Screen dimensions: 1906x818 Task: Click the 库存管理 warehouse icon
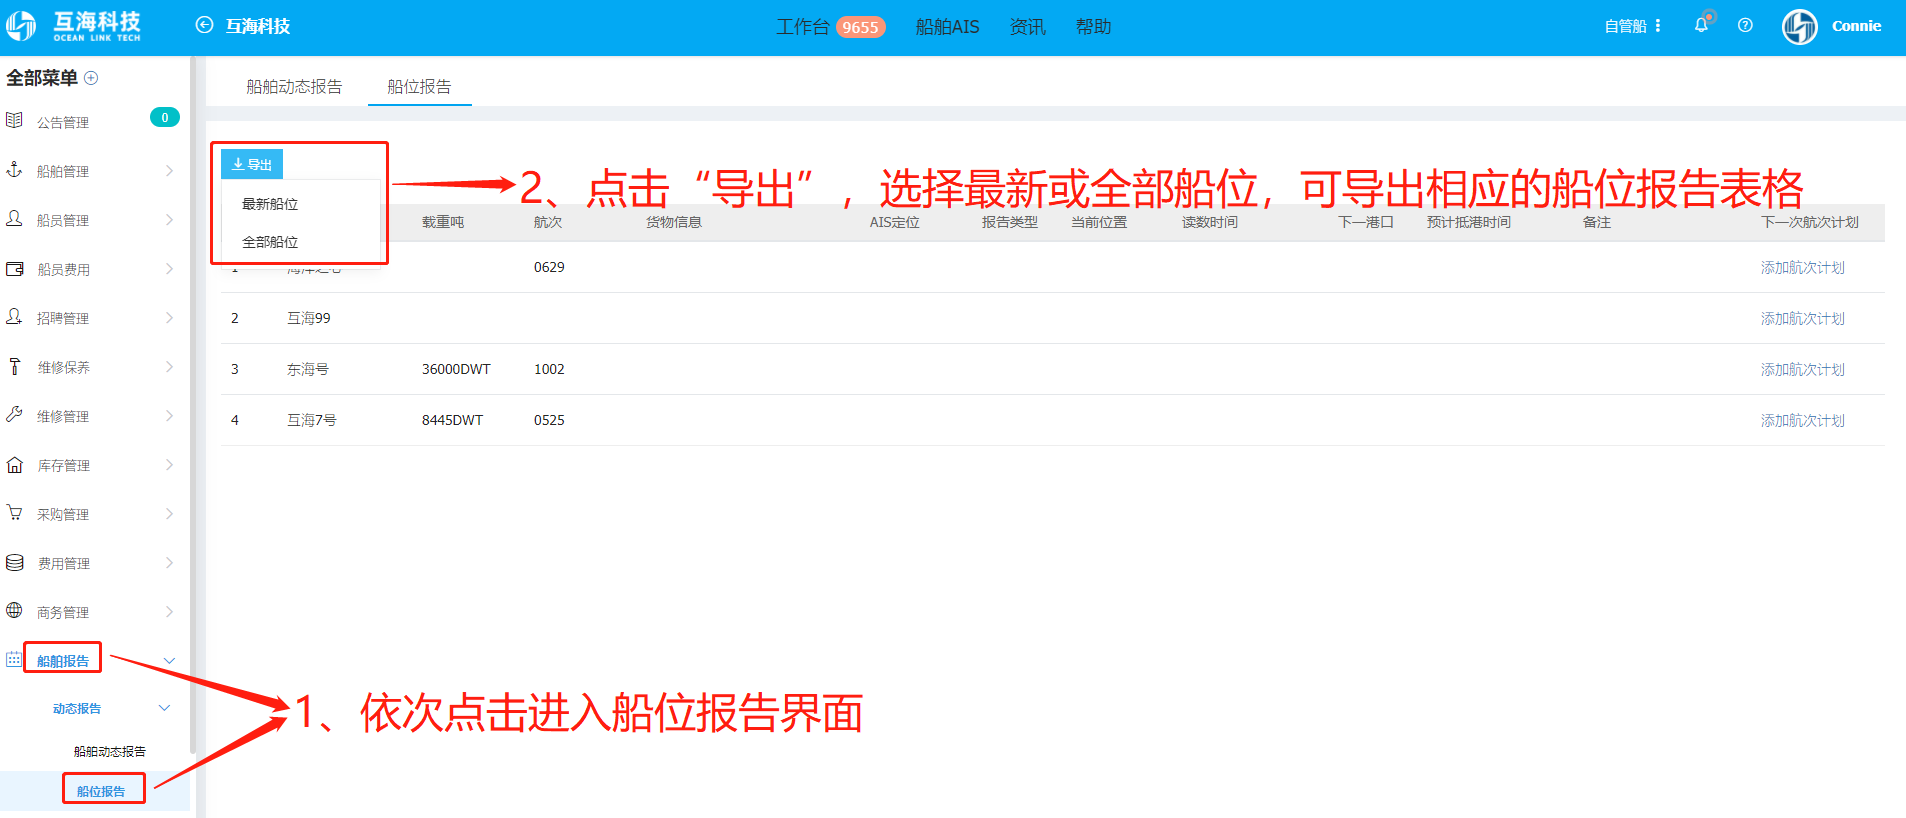[x=14, y=464]
